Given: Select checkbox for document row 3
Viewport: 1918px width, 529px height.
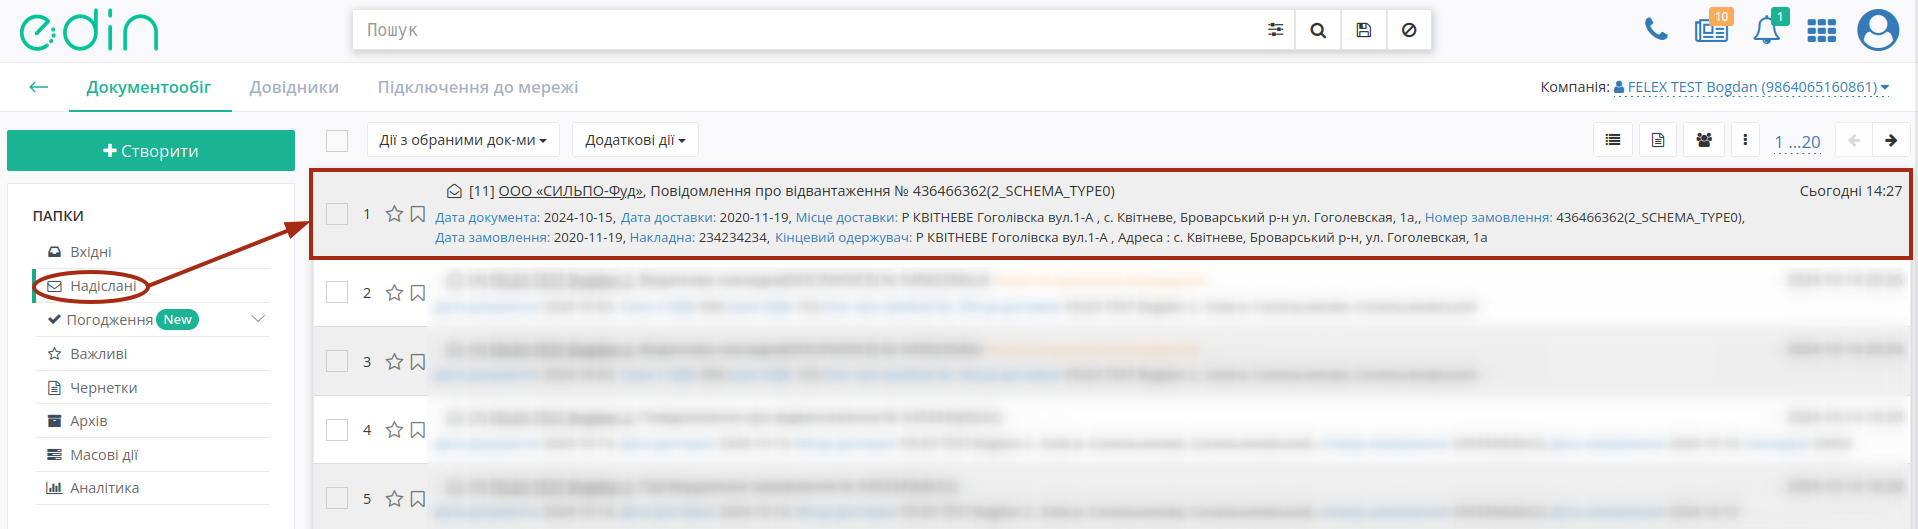Looking at the screenshot, I should pyautogui.click(x=337, y=361).
